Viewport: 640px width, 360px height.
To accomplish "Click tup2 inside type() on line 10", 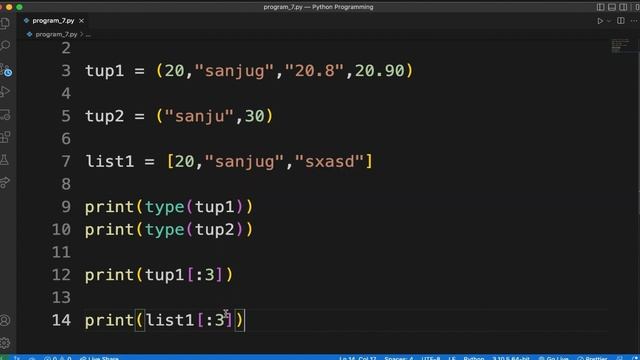I will (x=214, y=229).
